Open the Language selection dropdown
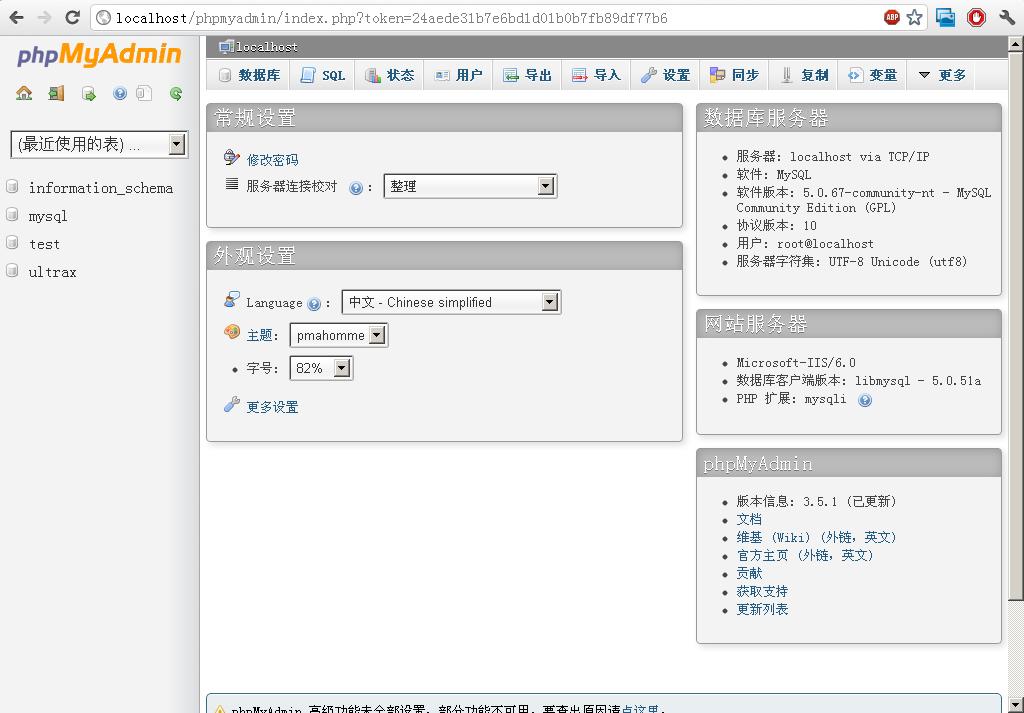The image size is (1024, 713). point(451,302)
